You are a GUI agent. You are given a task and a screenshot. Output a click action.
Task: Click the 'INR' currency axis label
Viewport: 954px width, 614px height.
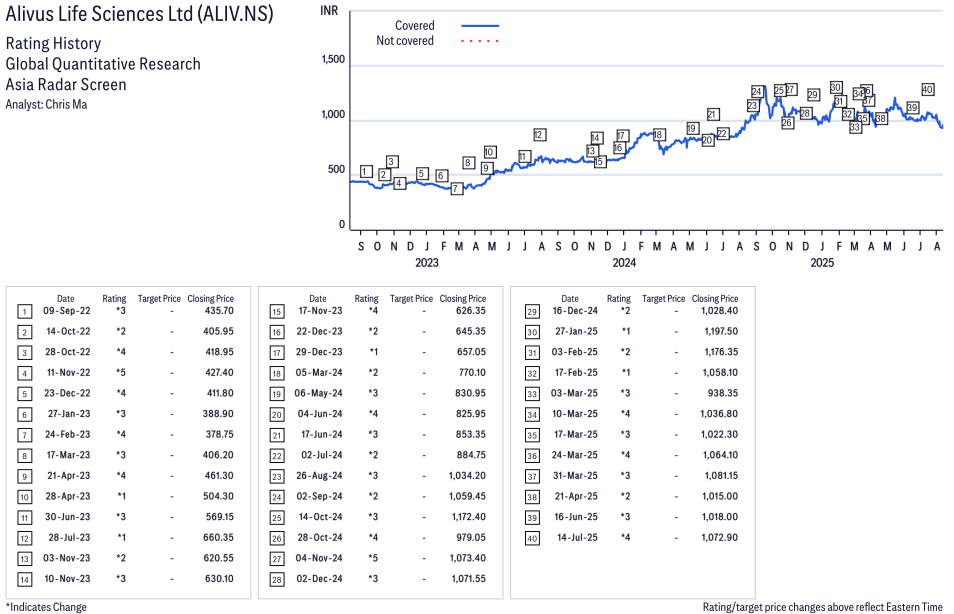coord(329,11)
